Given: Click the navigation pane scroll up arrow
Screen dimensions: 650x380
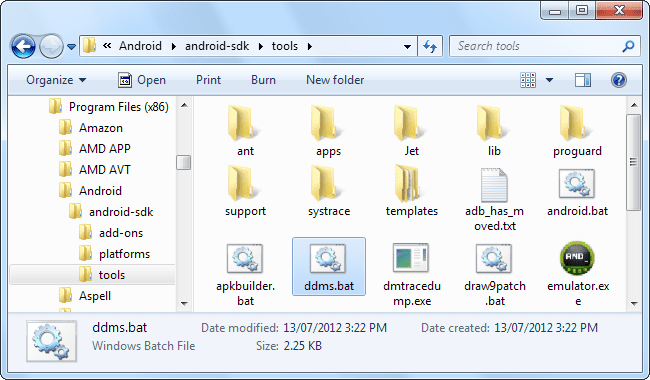Looking at the screenshot, I should point(184,105).
